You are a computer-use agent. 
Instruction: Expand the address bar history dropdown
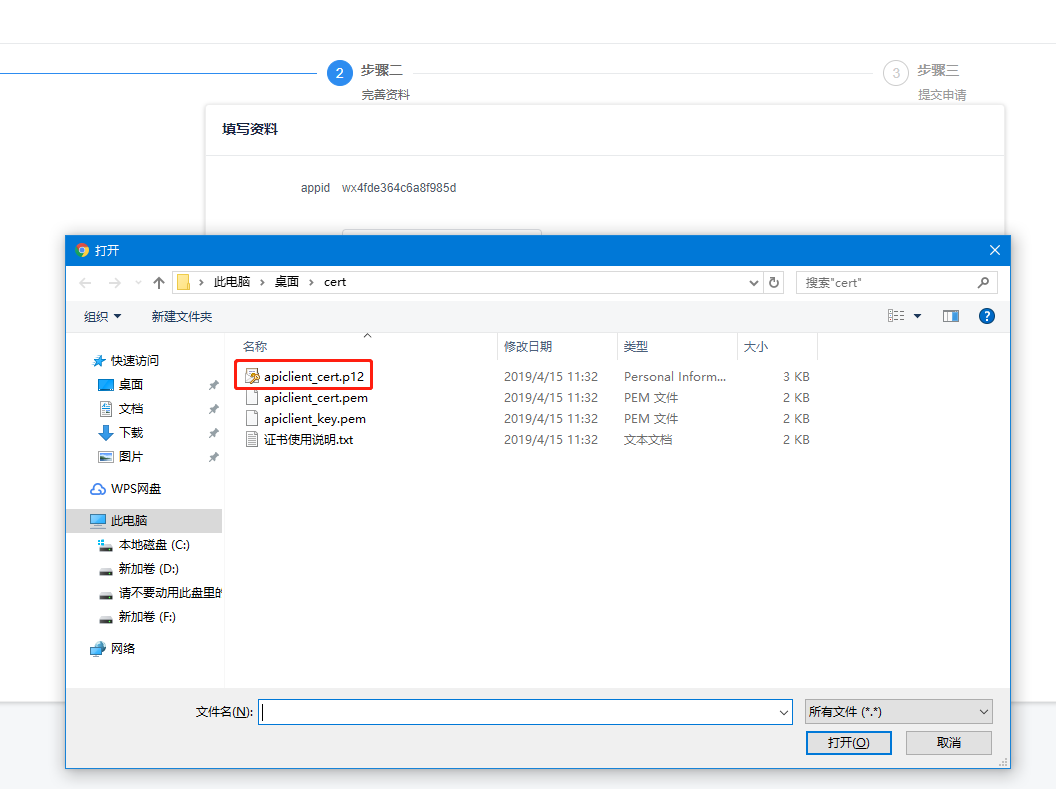754,283
